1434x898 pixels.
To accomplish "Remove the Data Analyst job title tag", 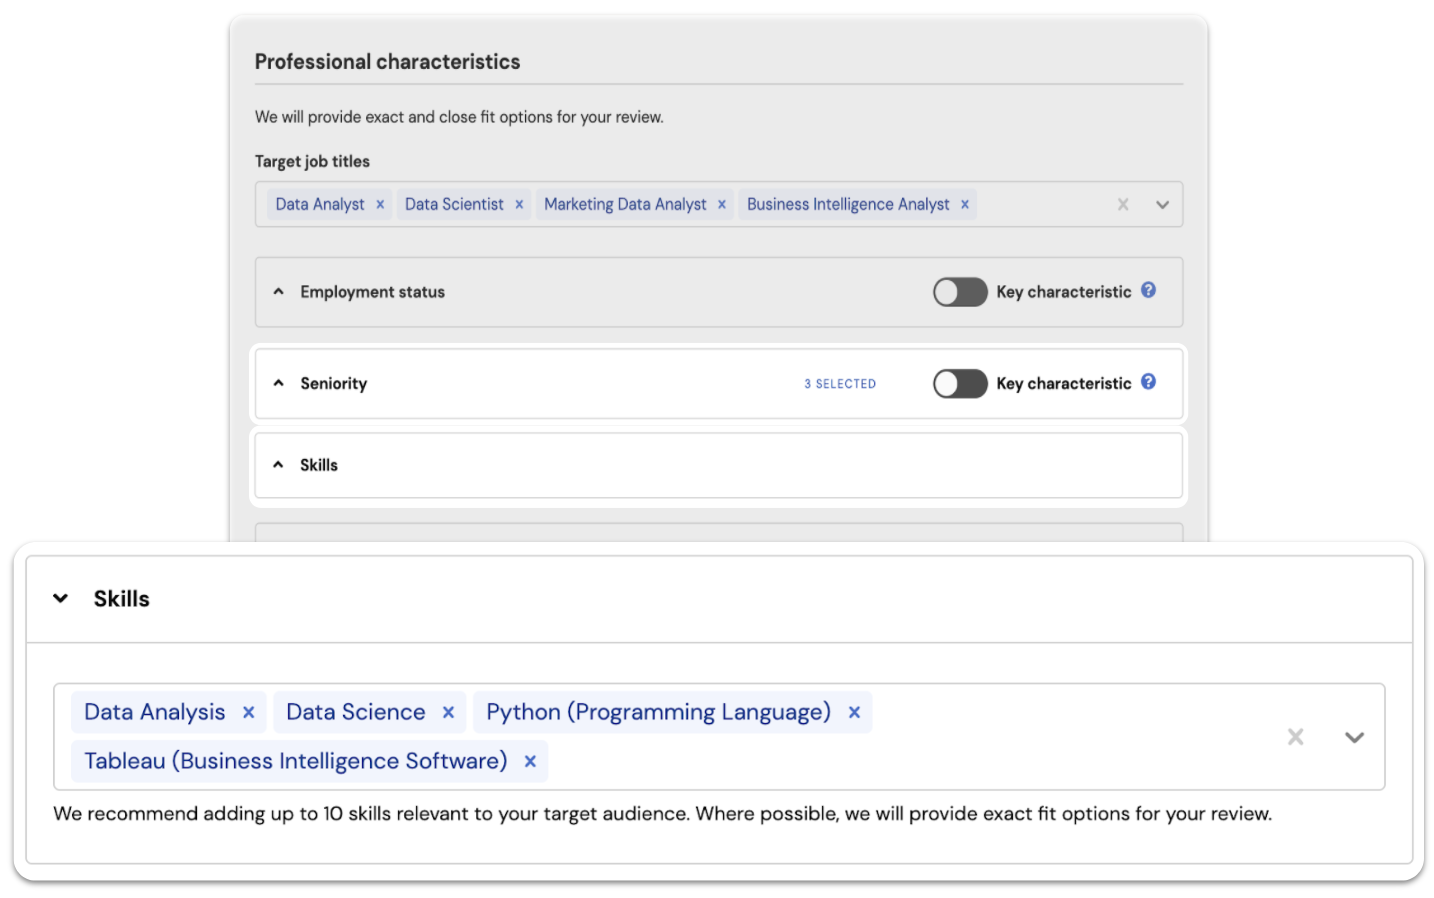I will 380,205.
